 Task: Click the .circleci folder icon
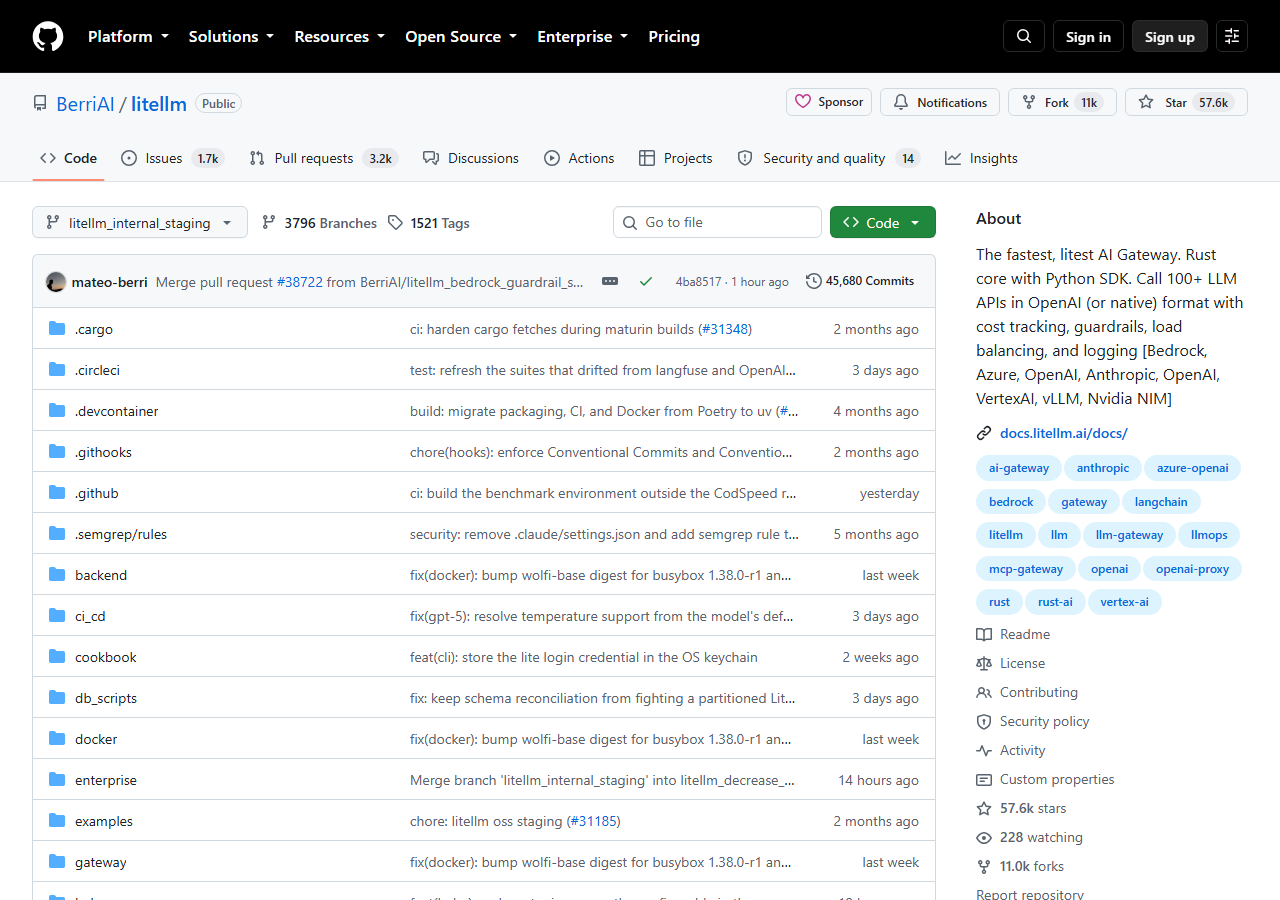pos(57,370)
